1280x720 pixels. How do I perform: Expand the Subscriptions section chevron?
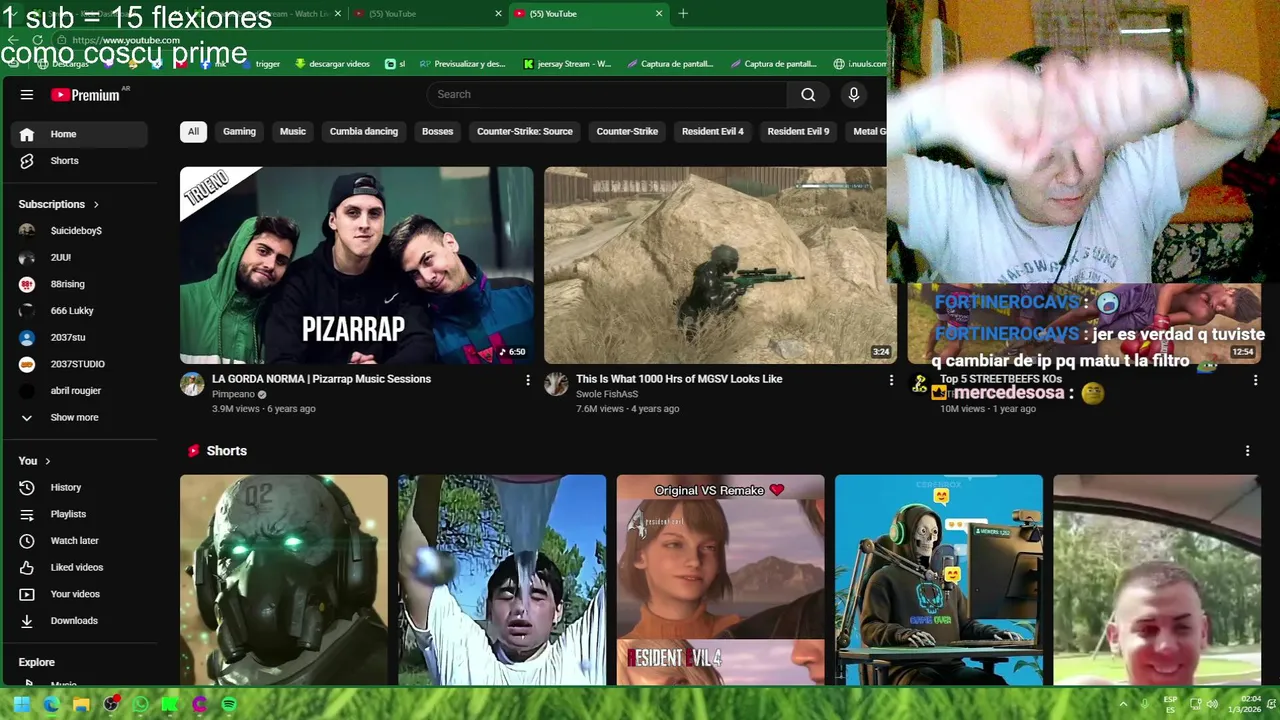pos(96,204)
